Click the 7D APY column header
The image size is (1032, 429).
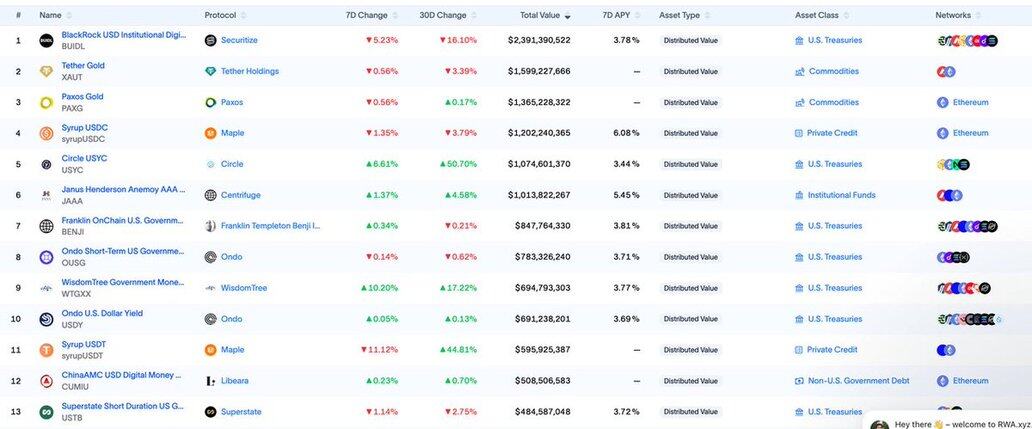(616, 16)
